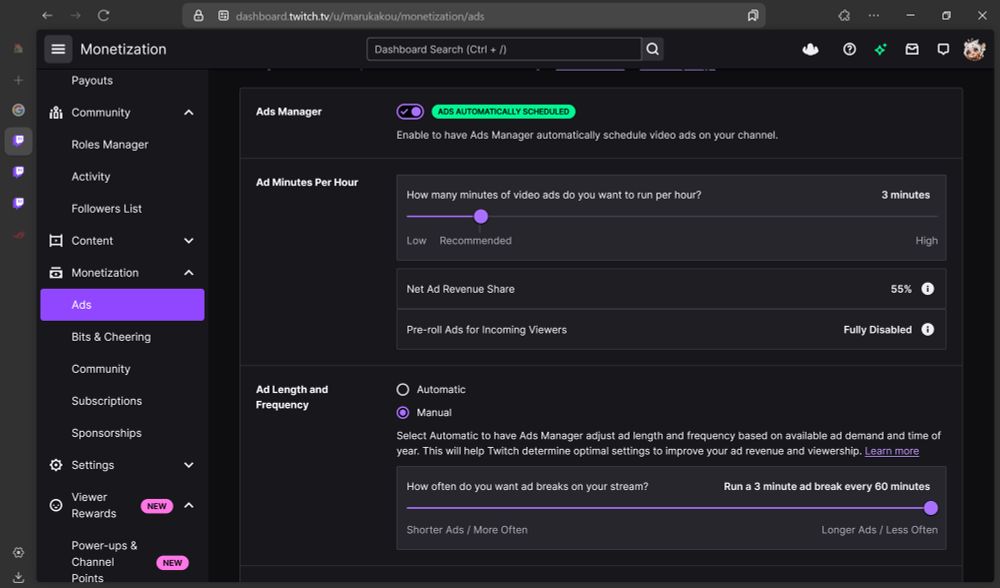Click the ad break frequency slider handle
The height and width of the screenshot is (588, 1000).
[x=930, y=508]
